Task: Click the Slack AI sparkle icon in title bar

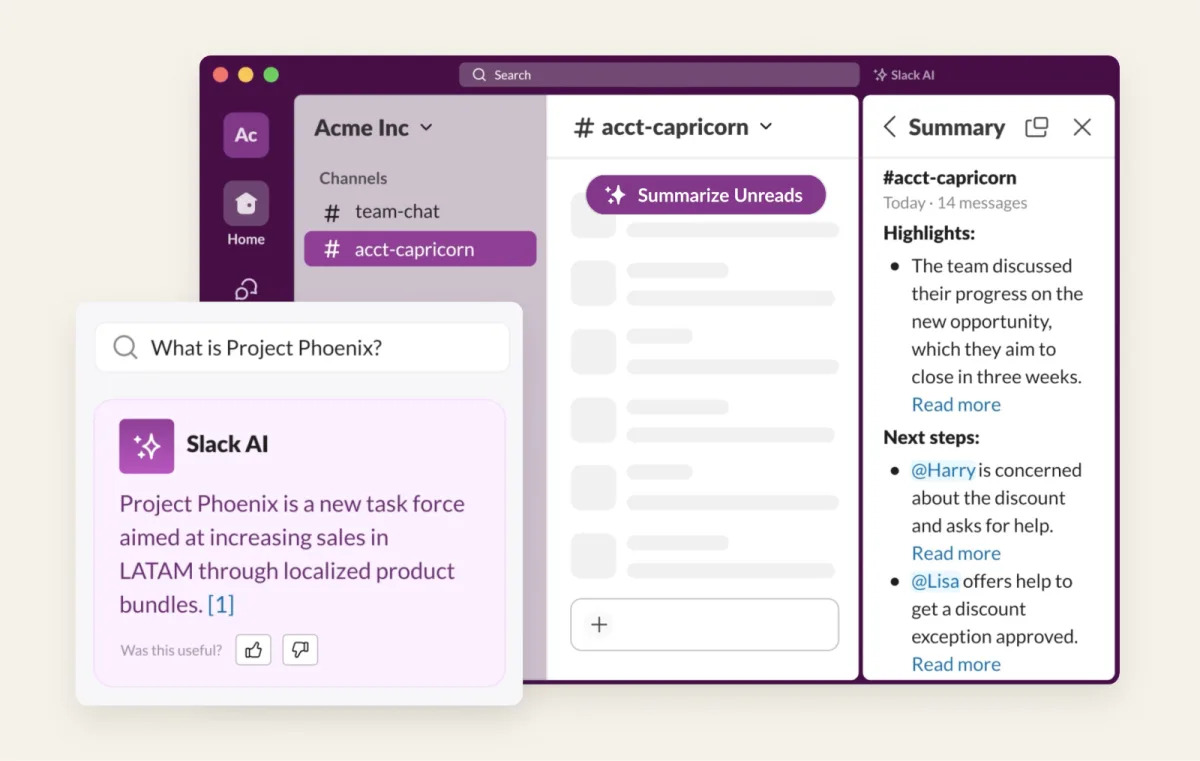Action: pyautogui.click(x=880, y=75)
